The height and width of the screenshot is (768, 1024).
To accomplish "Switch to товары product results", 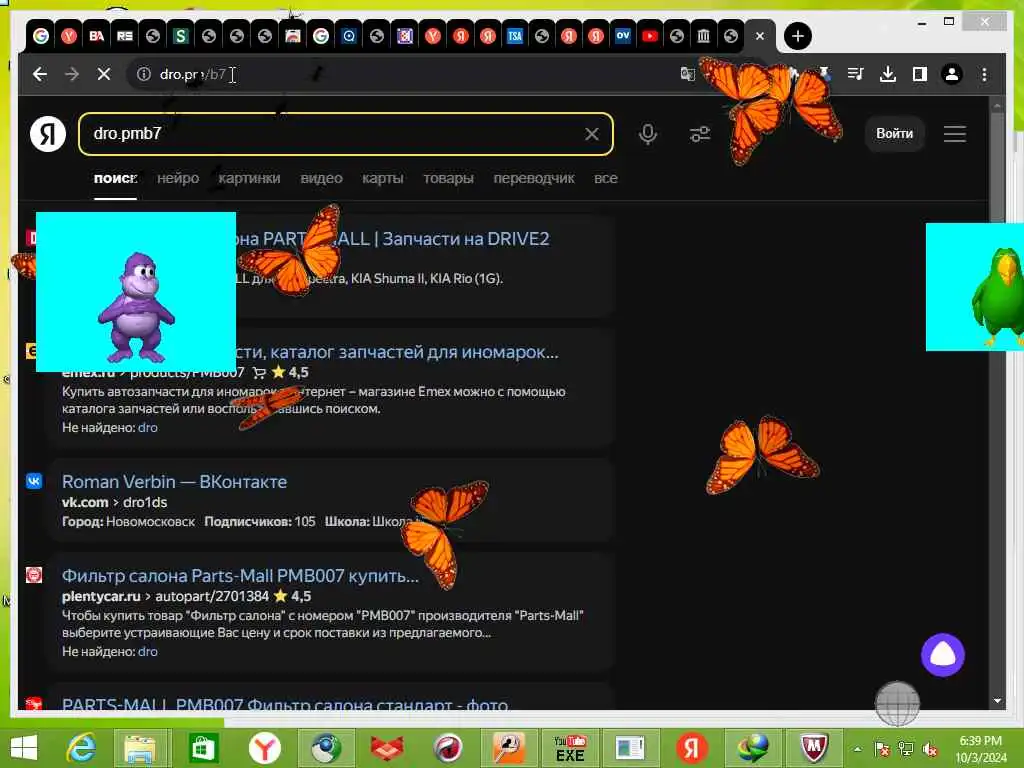I will pos(448,178).
